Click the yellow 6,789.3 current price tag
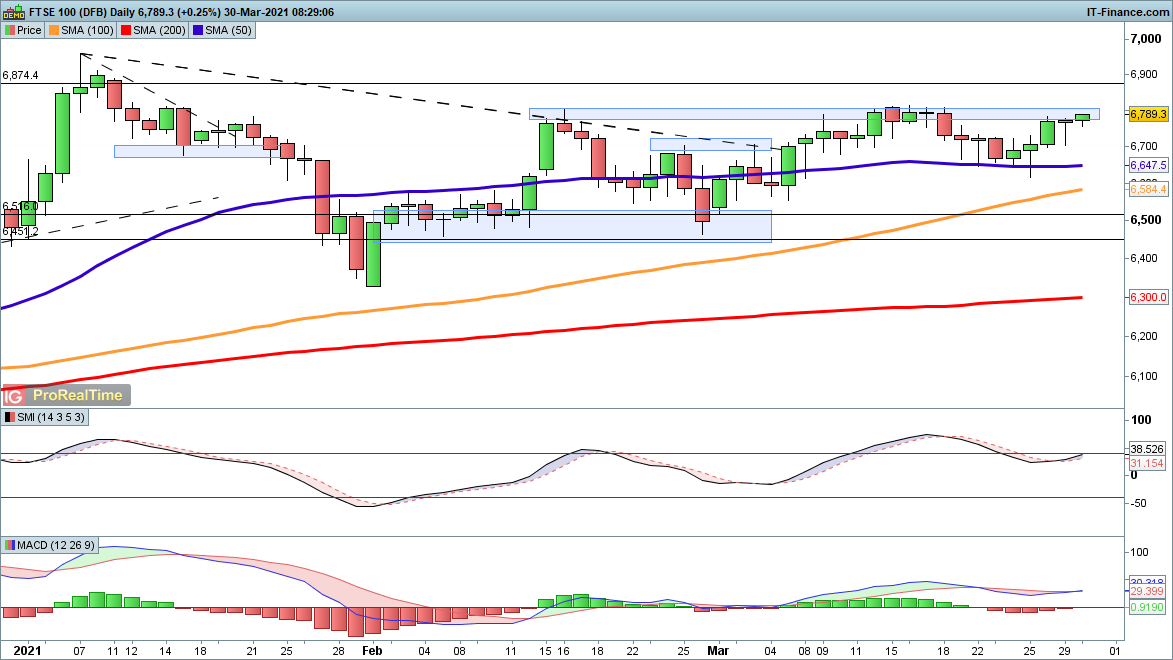The width and height of the screenshot is (1173, 660). point(1148,114)
